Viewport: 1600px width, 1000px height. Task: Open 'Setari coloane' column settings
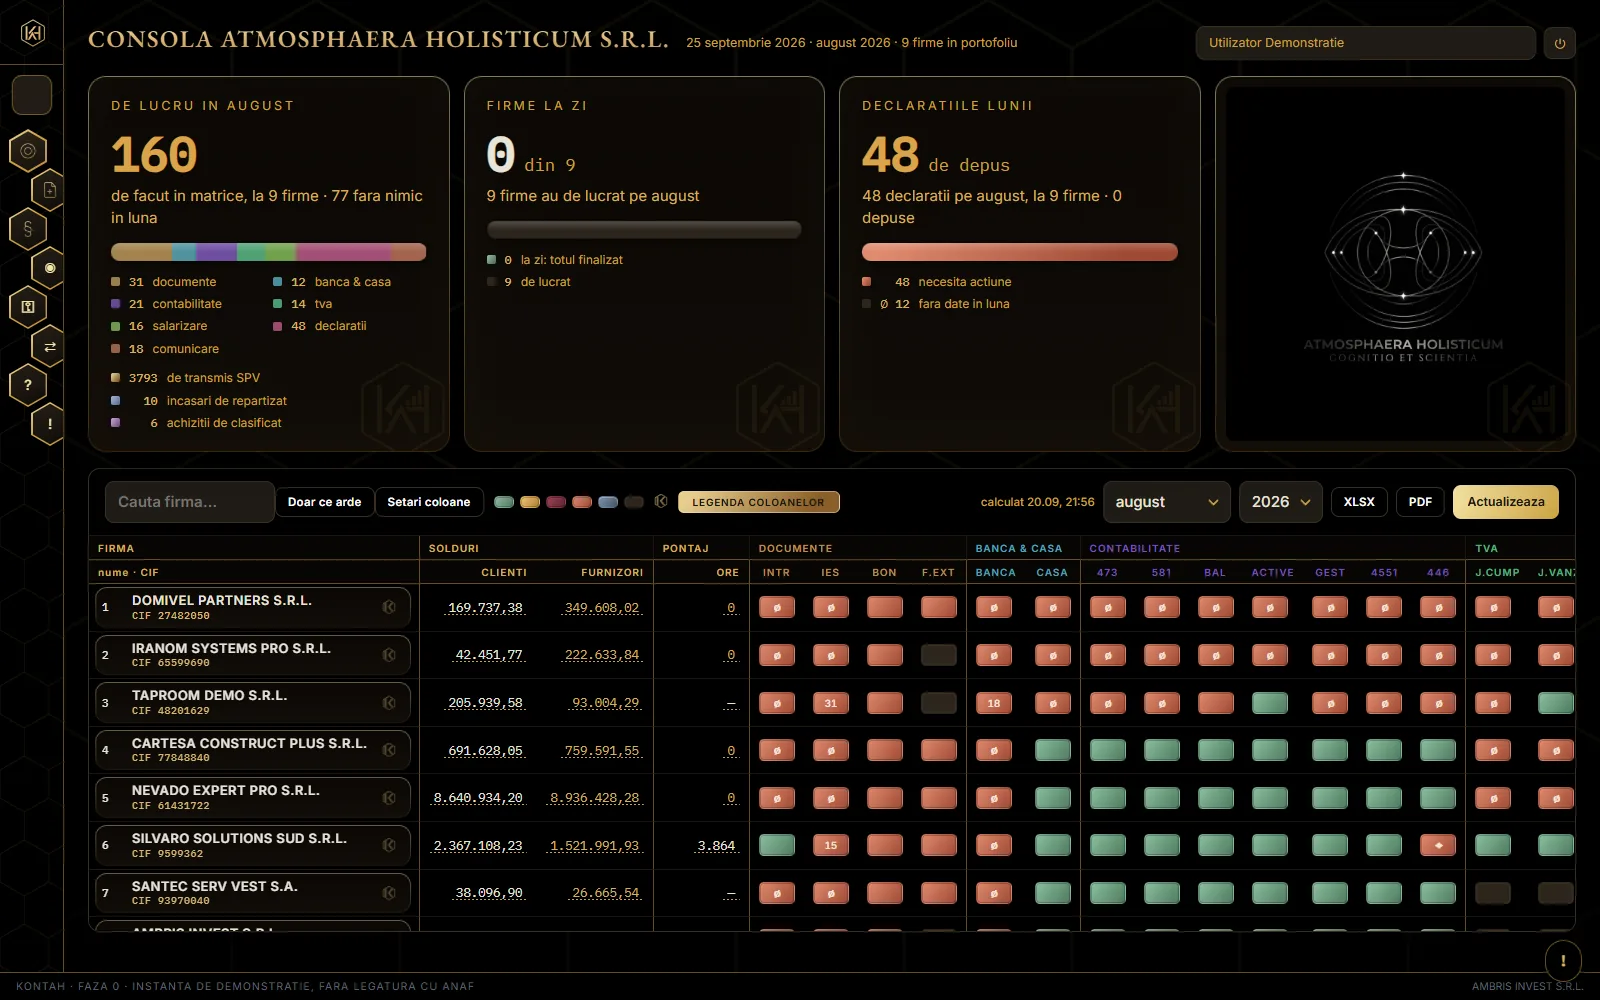429,502
